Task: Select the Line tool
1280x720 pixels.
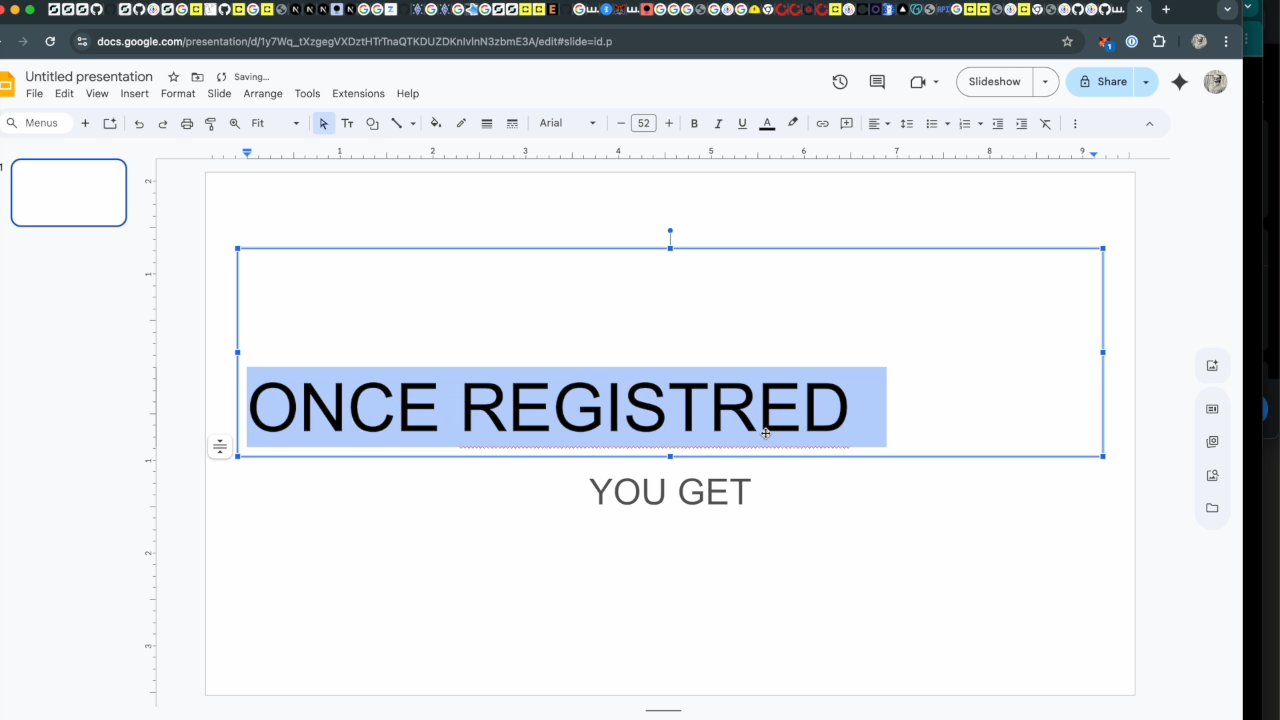Action: (396, 123)
